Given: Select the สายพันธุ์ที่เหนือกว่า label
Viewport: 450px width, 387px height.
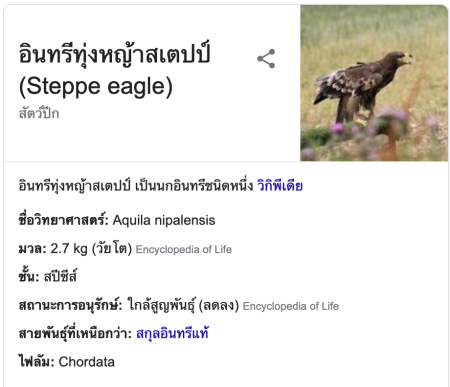Looking at the screenshot, I should tap(75, 333).
